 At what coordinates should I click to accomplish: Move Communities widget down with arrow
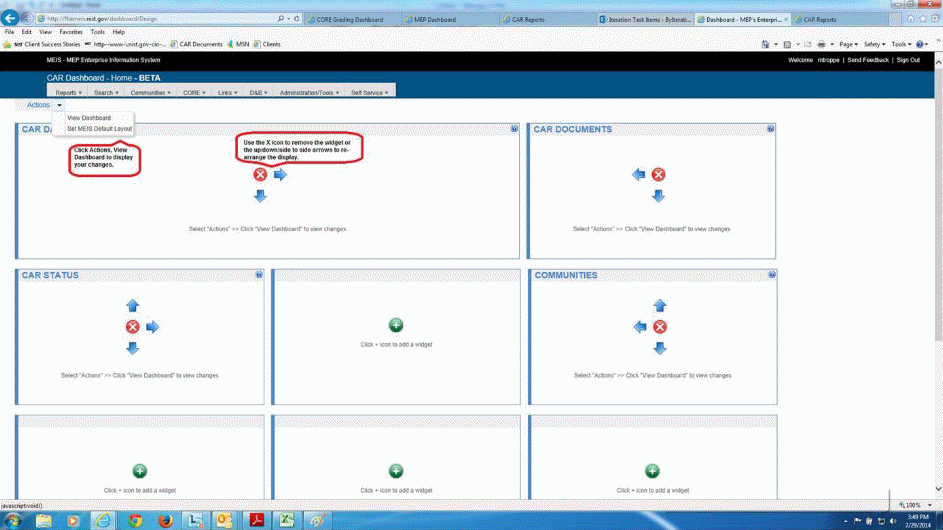(x=660, y=348)
